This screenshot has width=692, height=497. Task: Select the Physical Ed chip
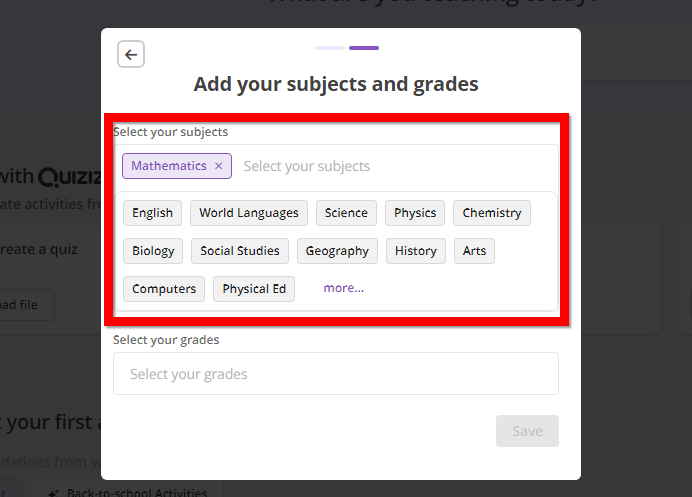(254, 289)
